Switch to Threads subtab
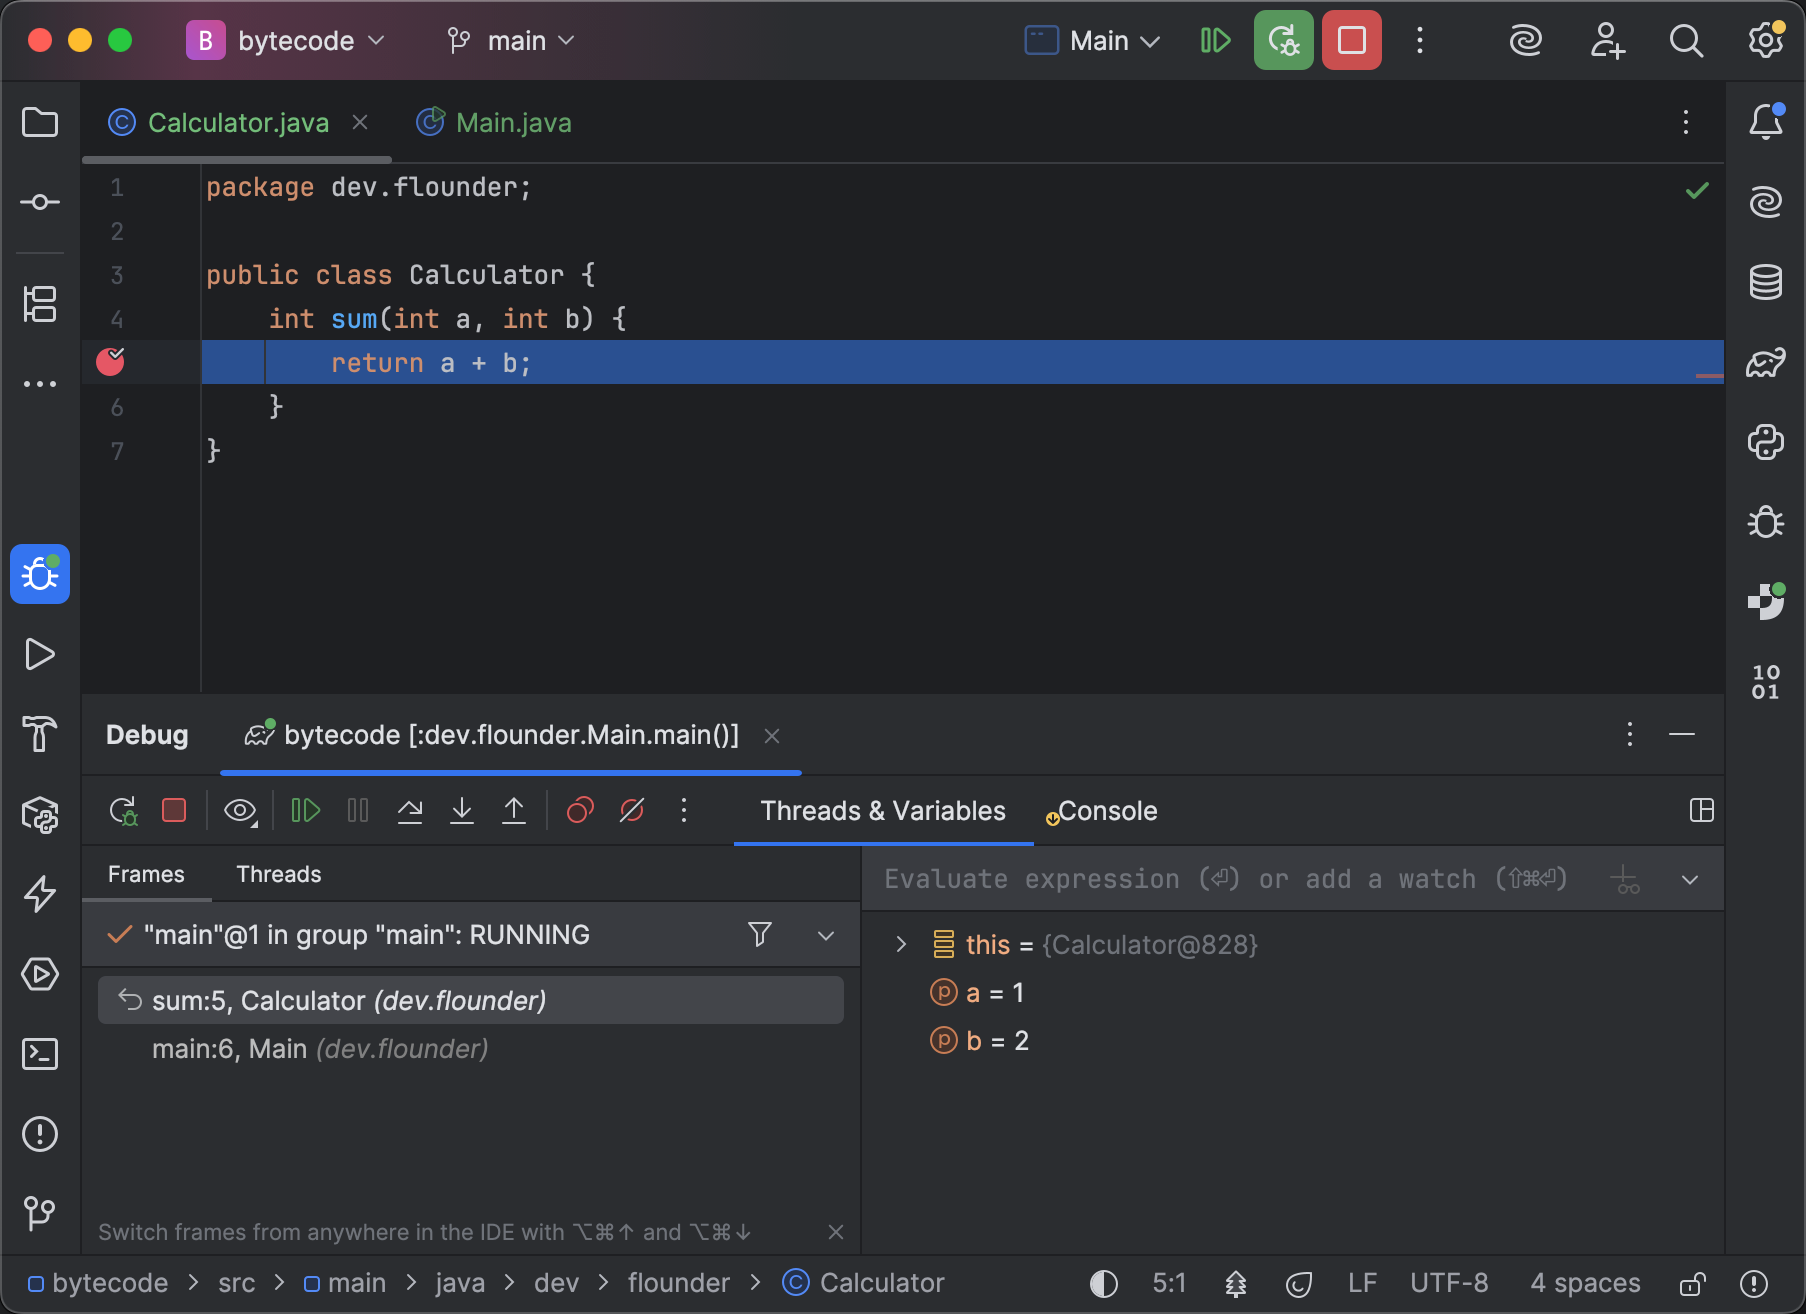Screen dimensions: 1806x1314 [279, 874]
